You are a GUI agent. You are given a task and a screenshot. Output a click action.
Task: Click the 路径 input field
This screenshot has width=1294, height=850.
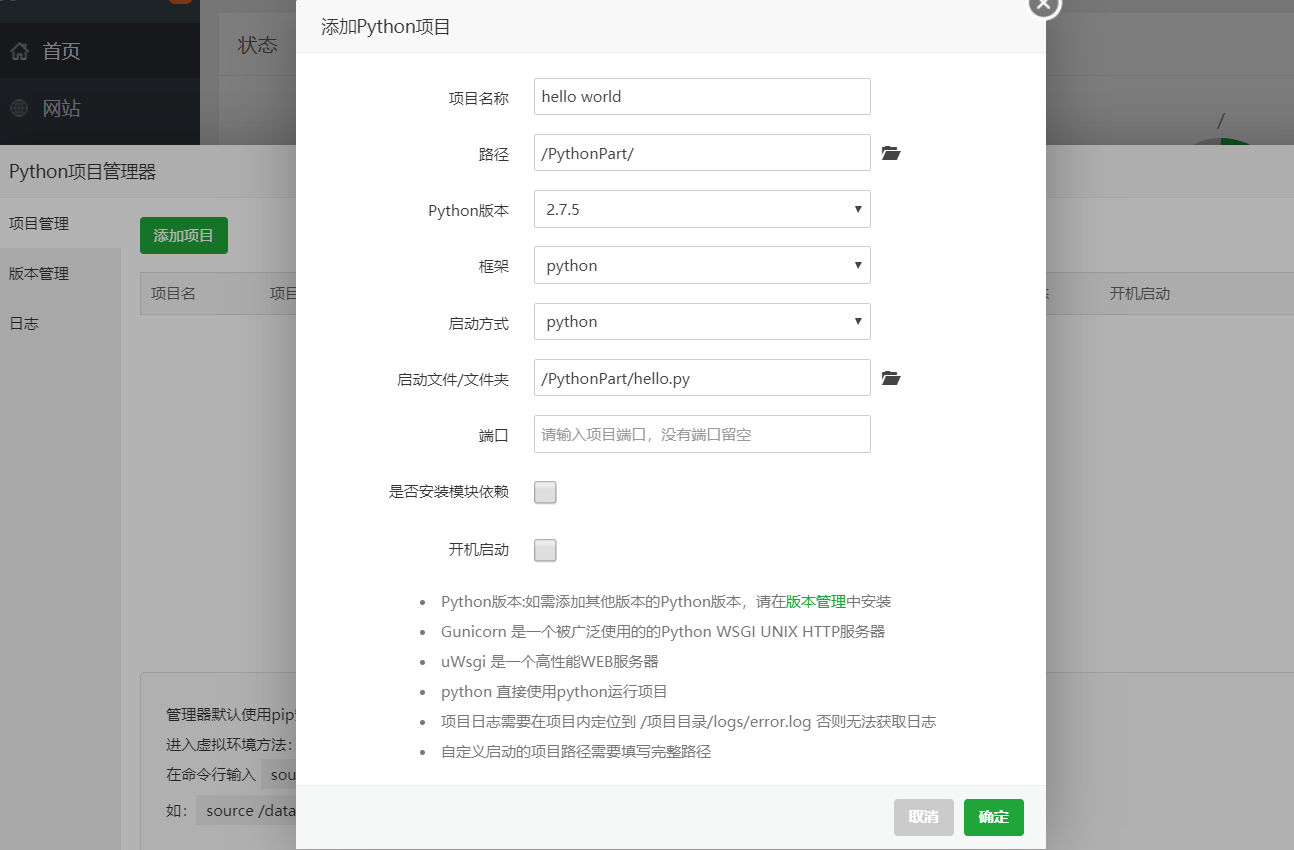[x=702, y=153]
